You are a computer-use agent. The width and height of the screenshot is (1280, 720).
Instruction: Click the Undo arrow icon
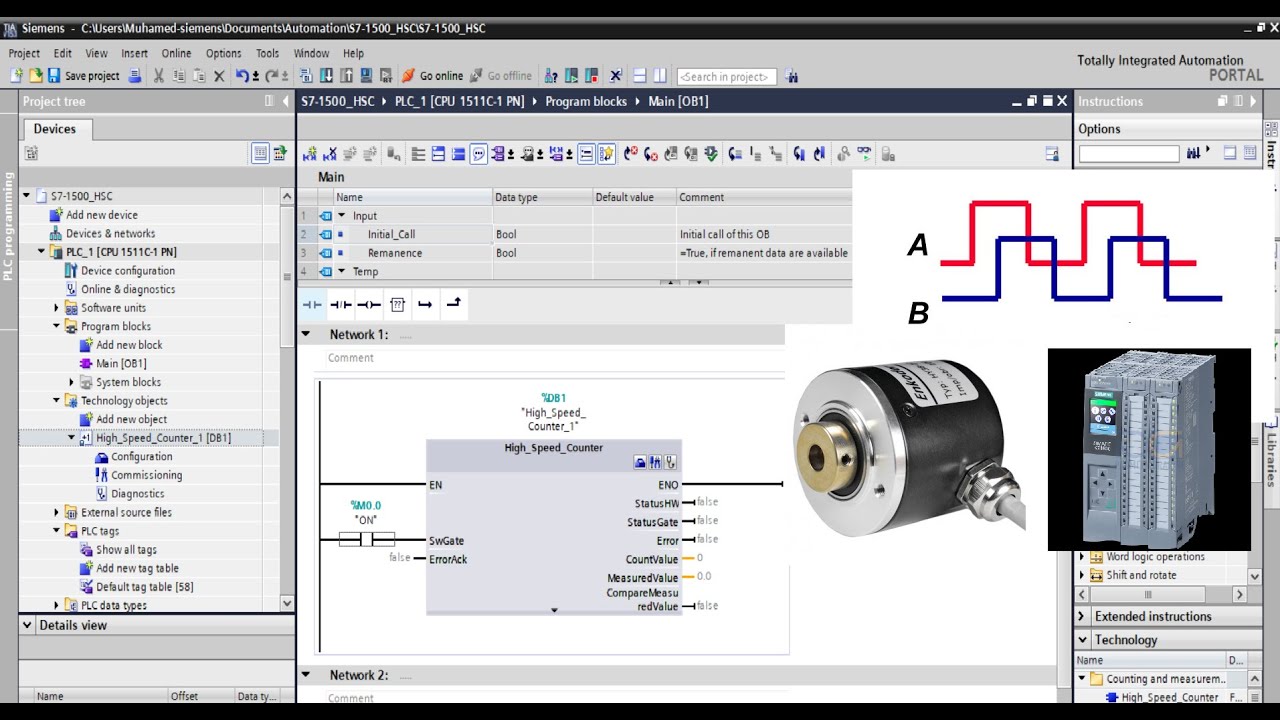[x=242, y=76]
